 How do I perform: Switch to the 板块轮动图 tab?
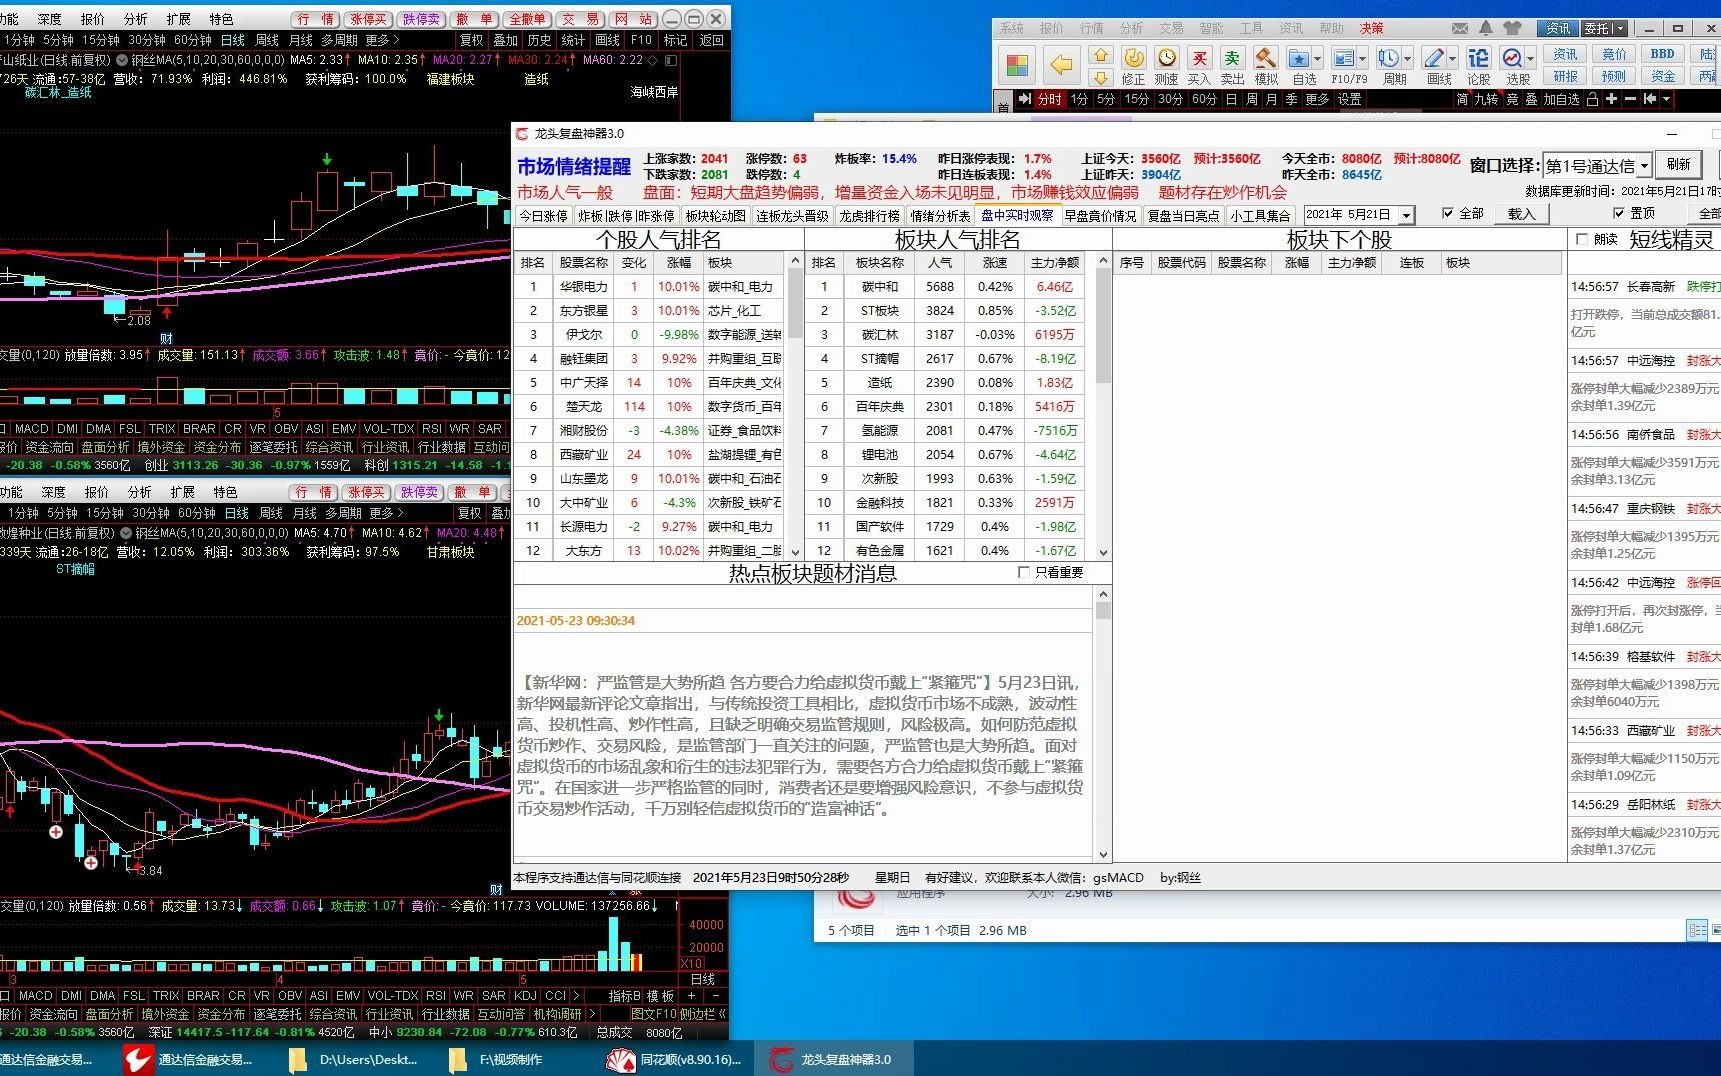coord(715,215)
